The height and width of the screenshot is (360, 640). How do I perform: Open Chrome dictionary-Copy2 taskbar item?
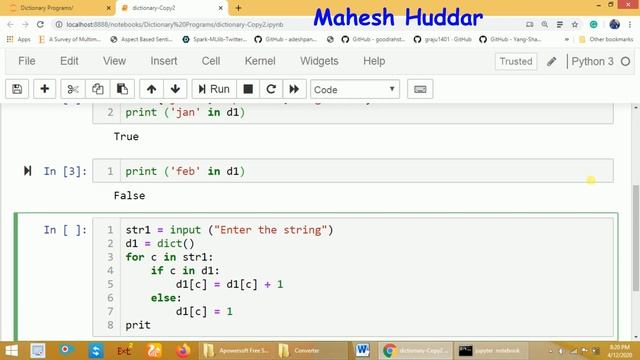click(415, 351)
